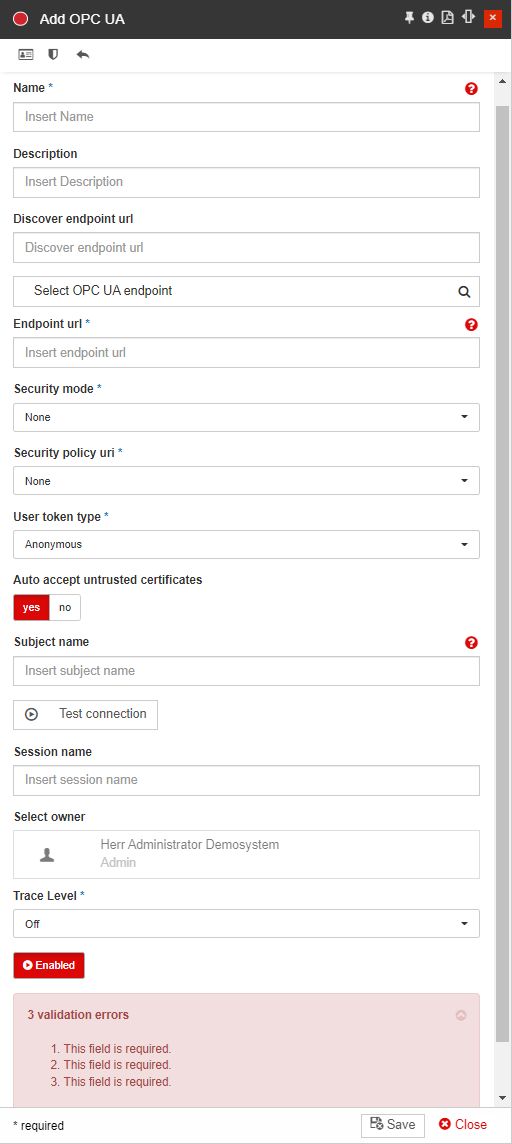Click the Insert session name field

tap(247, 780)
